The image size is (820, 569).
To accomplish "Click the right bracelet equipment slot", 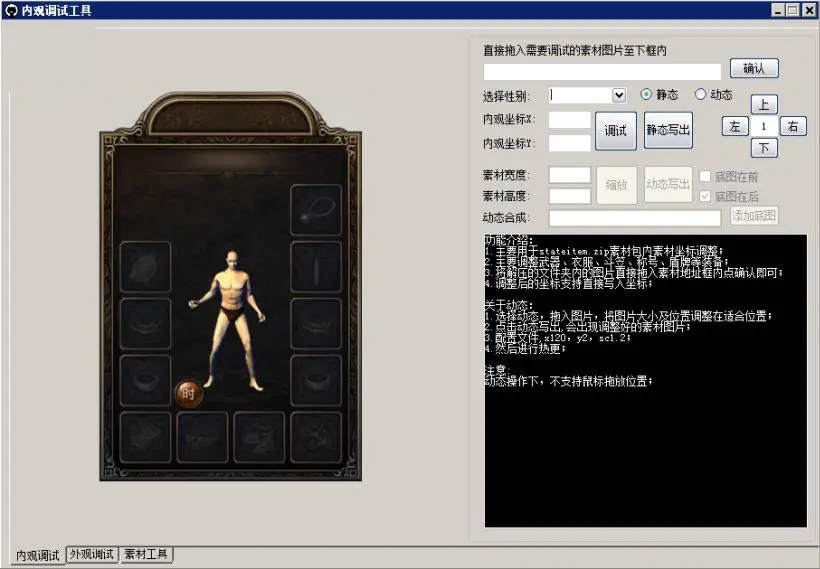I will (316, 324).
